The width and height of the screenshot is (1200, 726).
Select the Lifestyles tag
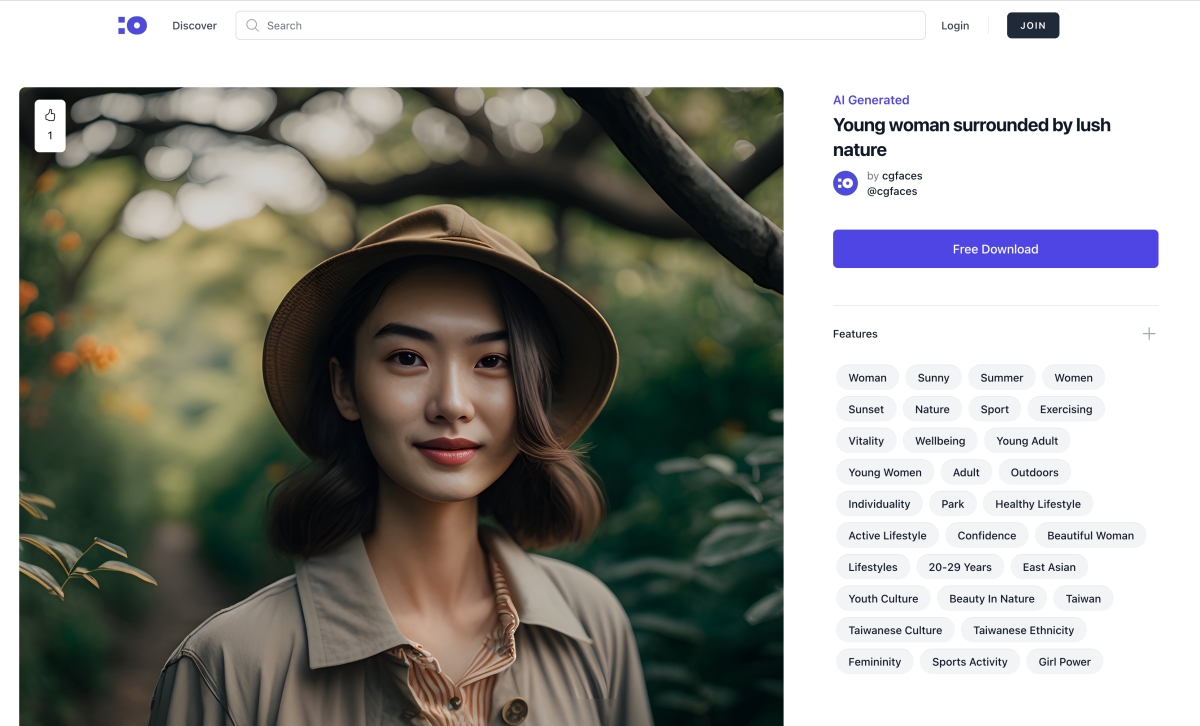873,567
